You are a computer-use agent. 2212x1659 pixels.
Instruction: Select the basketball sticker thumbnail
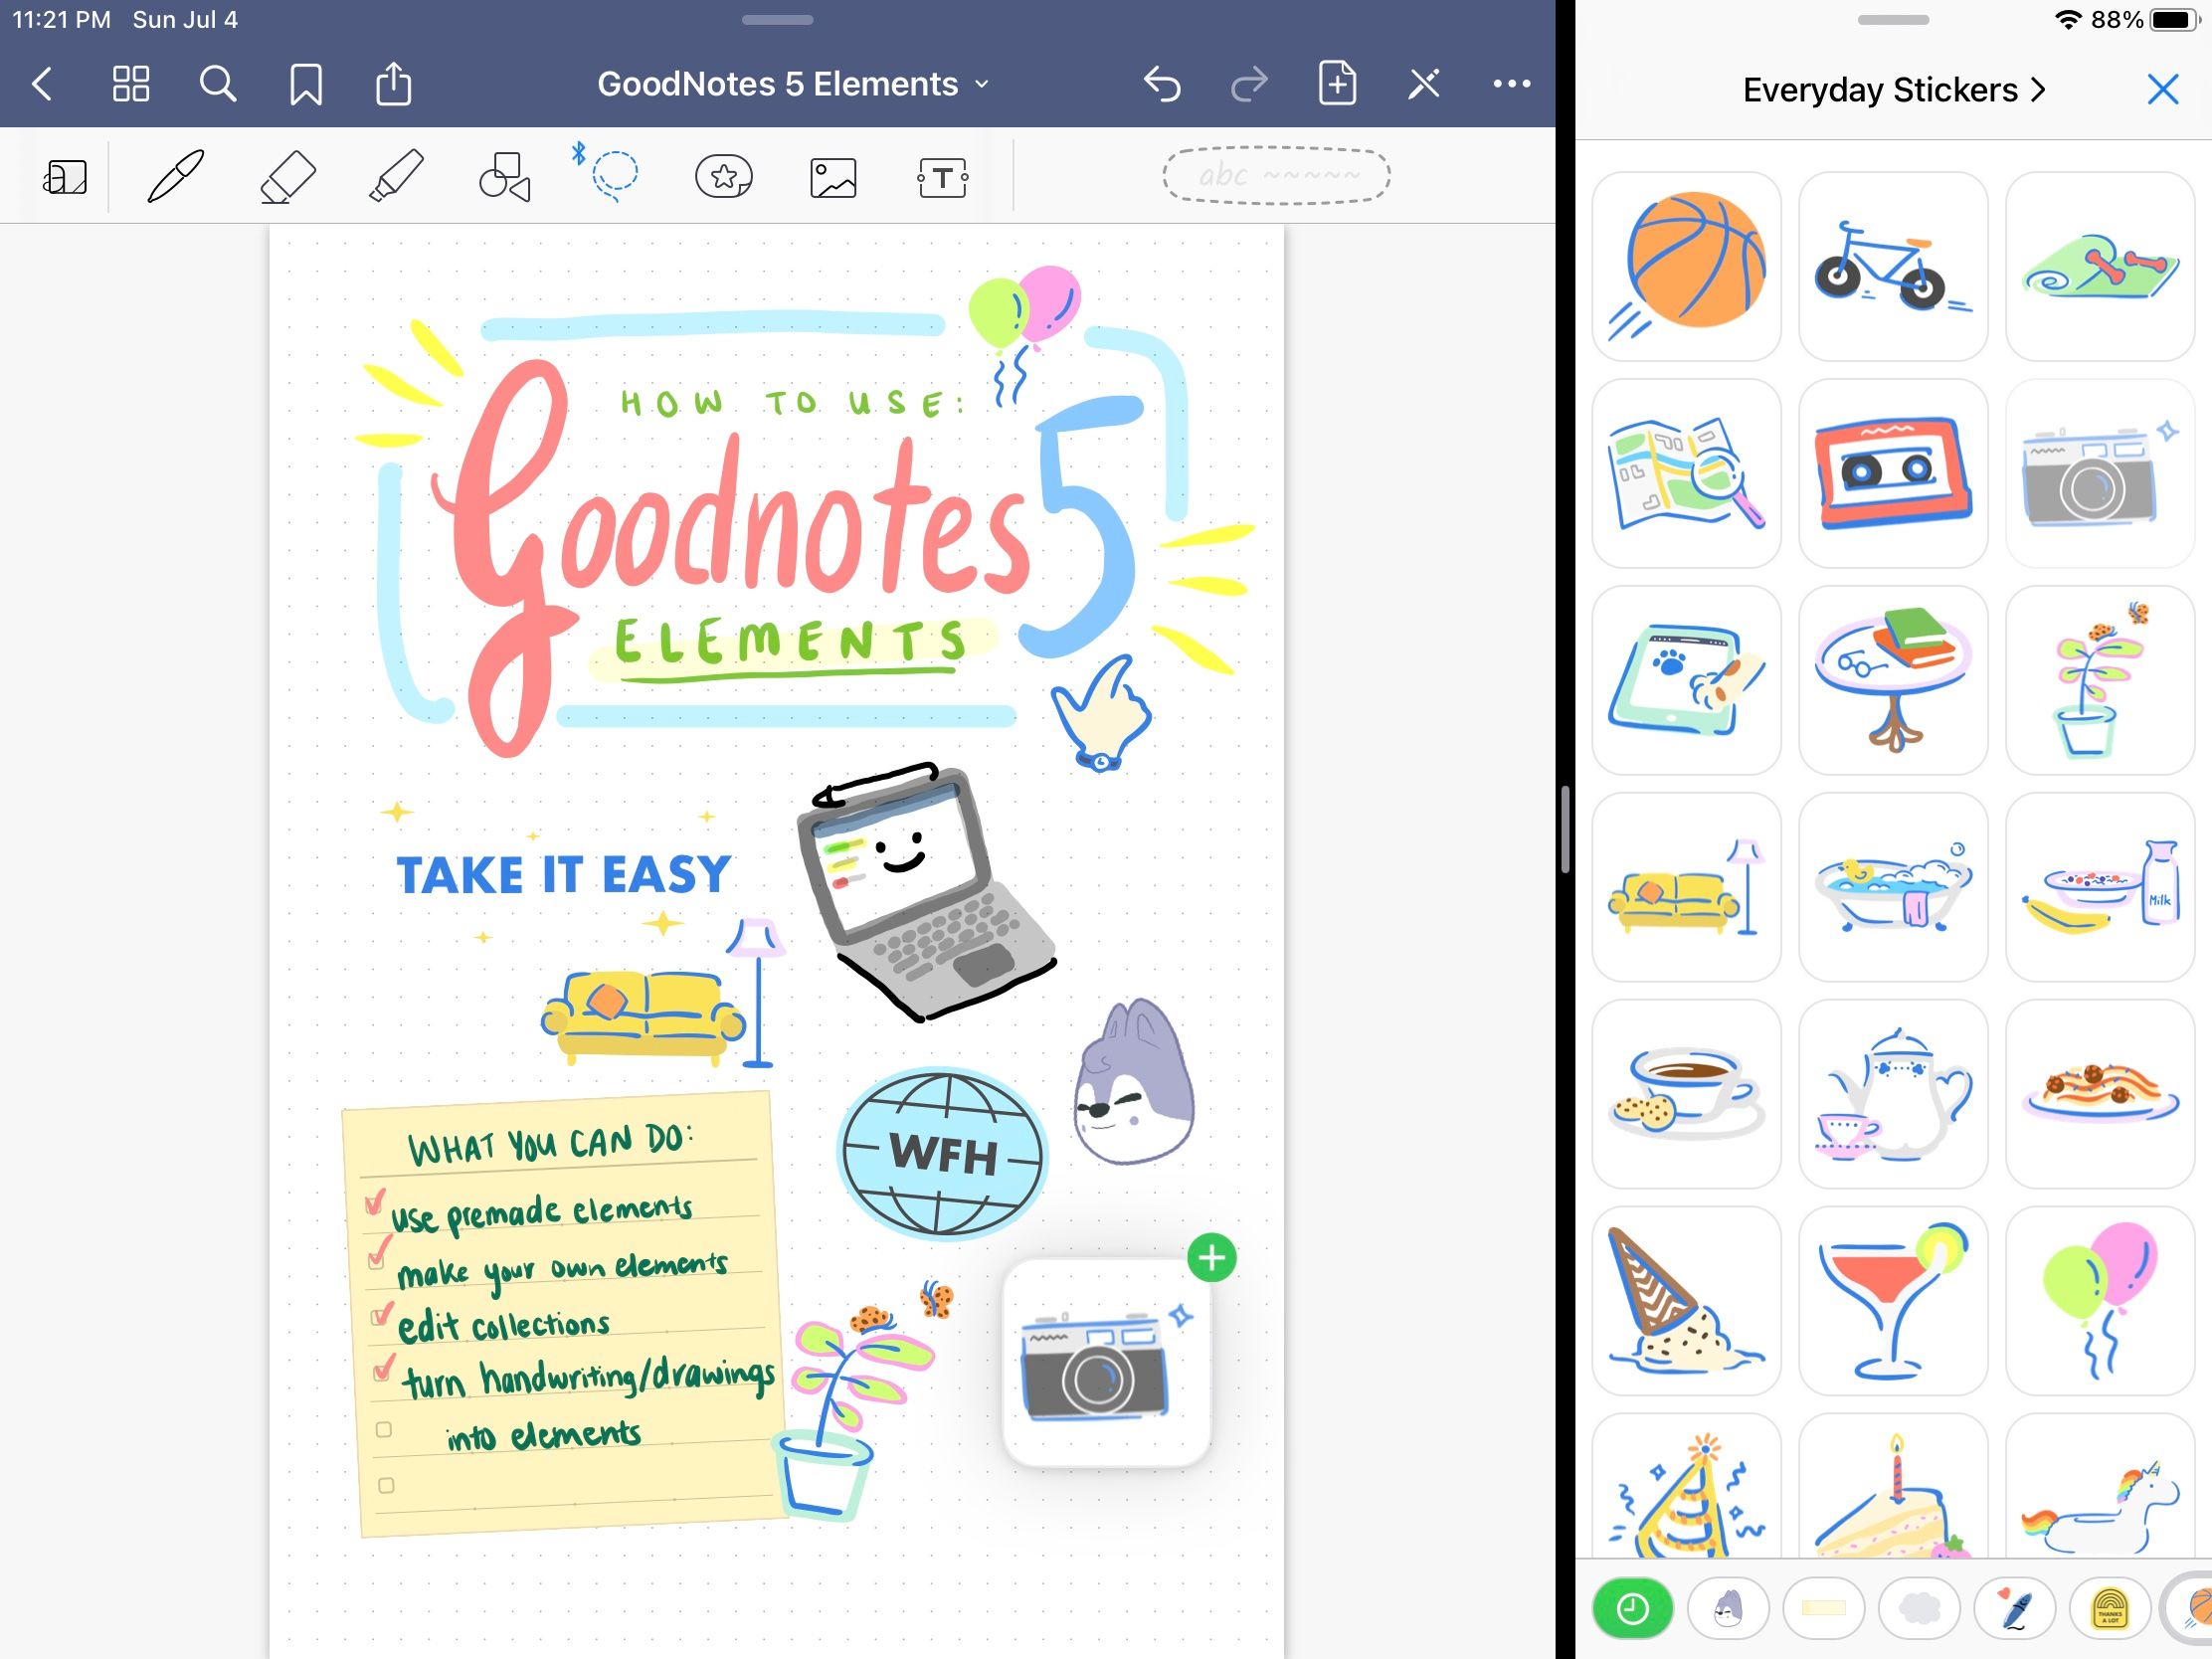pos(1686,266)
